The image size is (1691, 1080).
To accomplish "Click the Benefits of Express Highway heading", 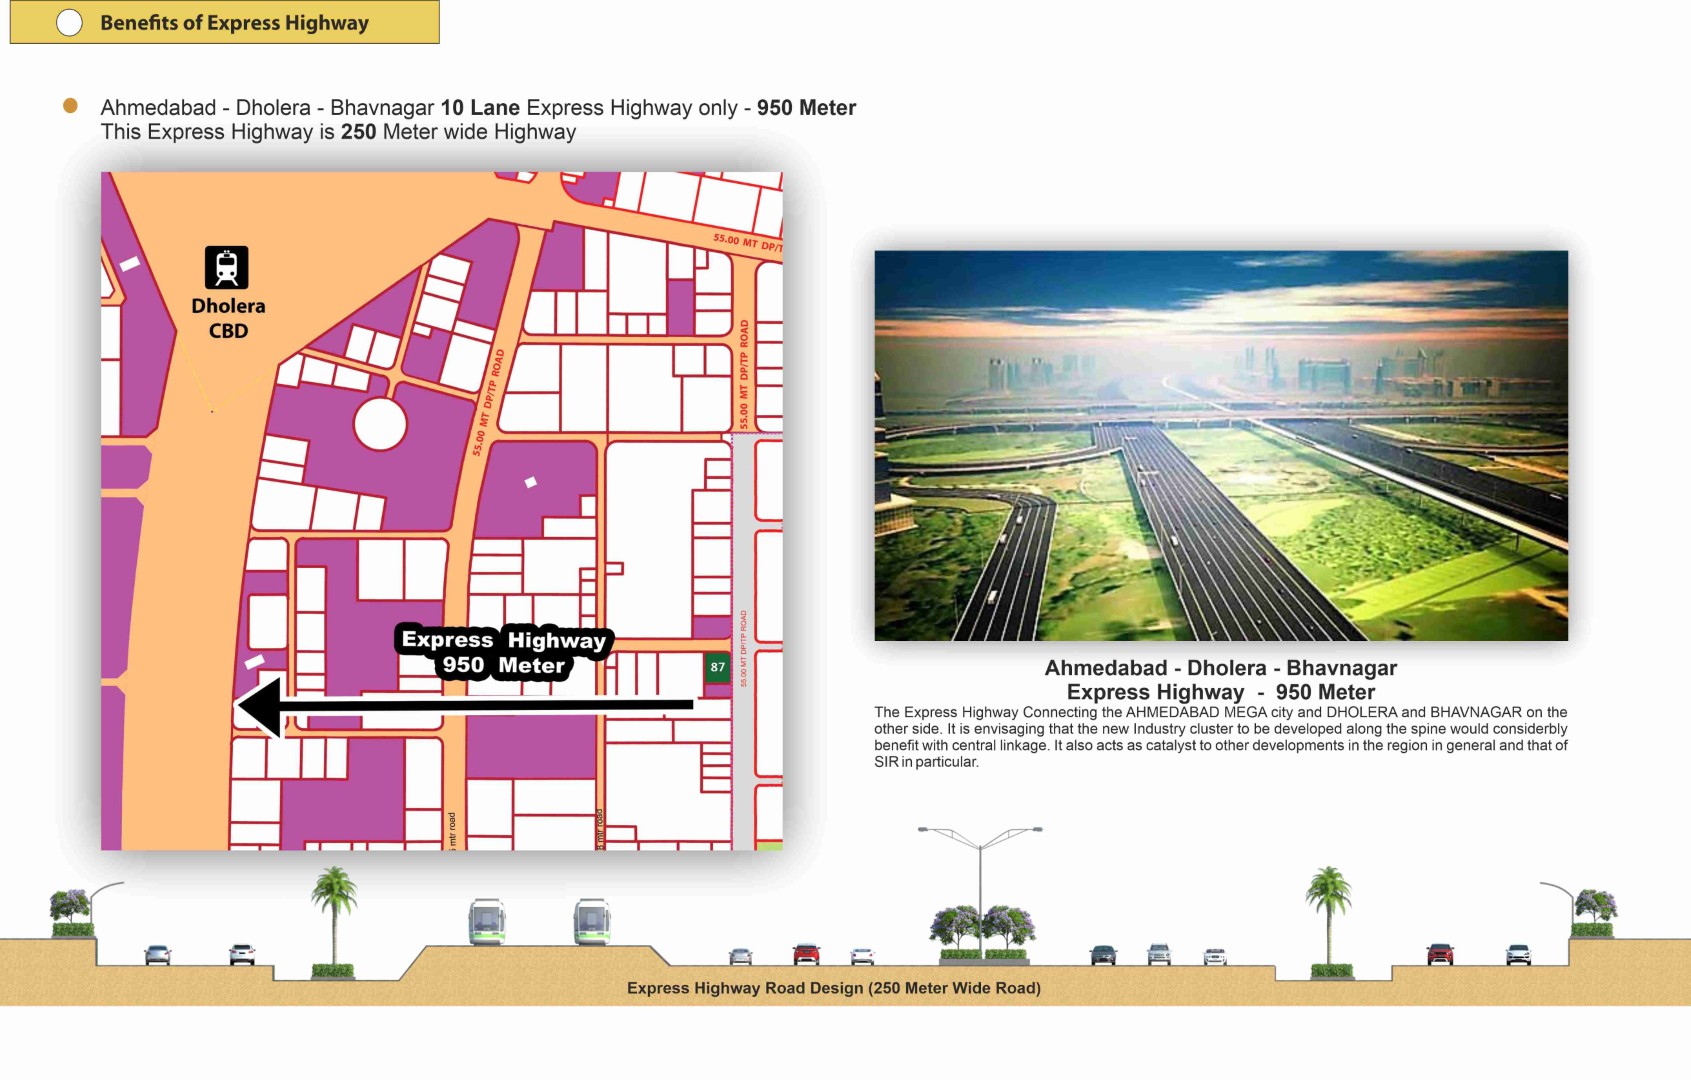I will [x=234, y=23].
